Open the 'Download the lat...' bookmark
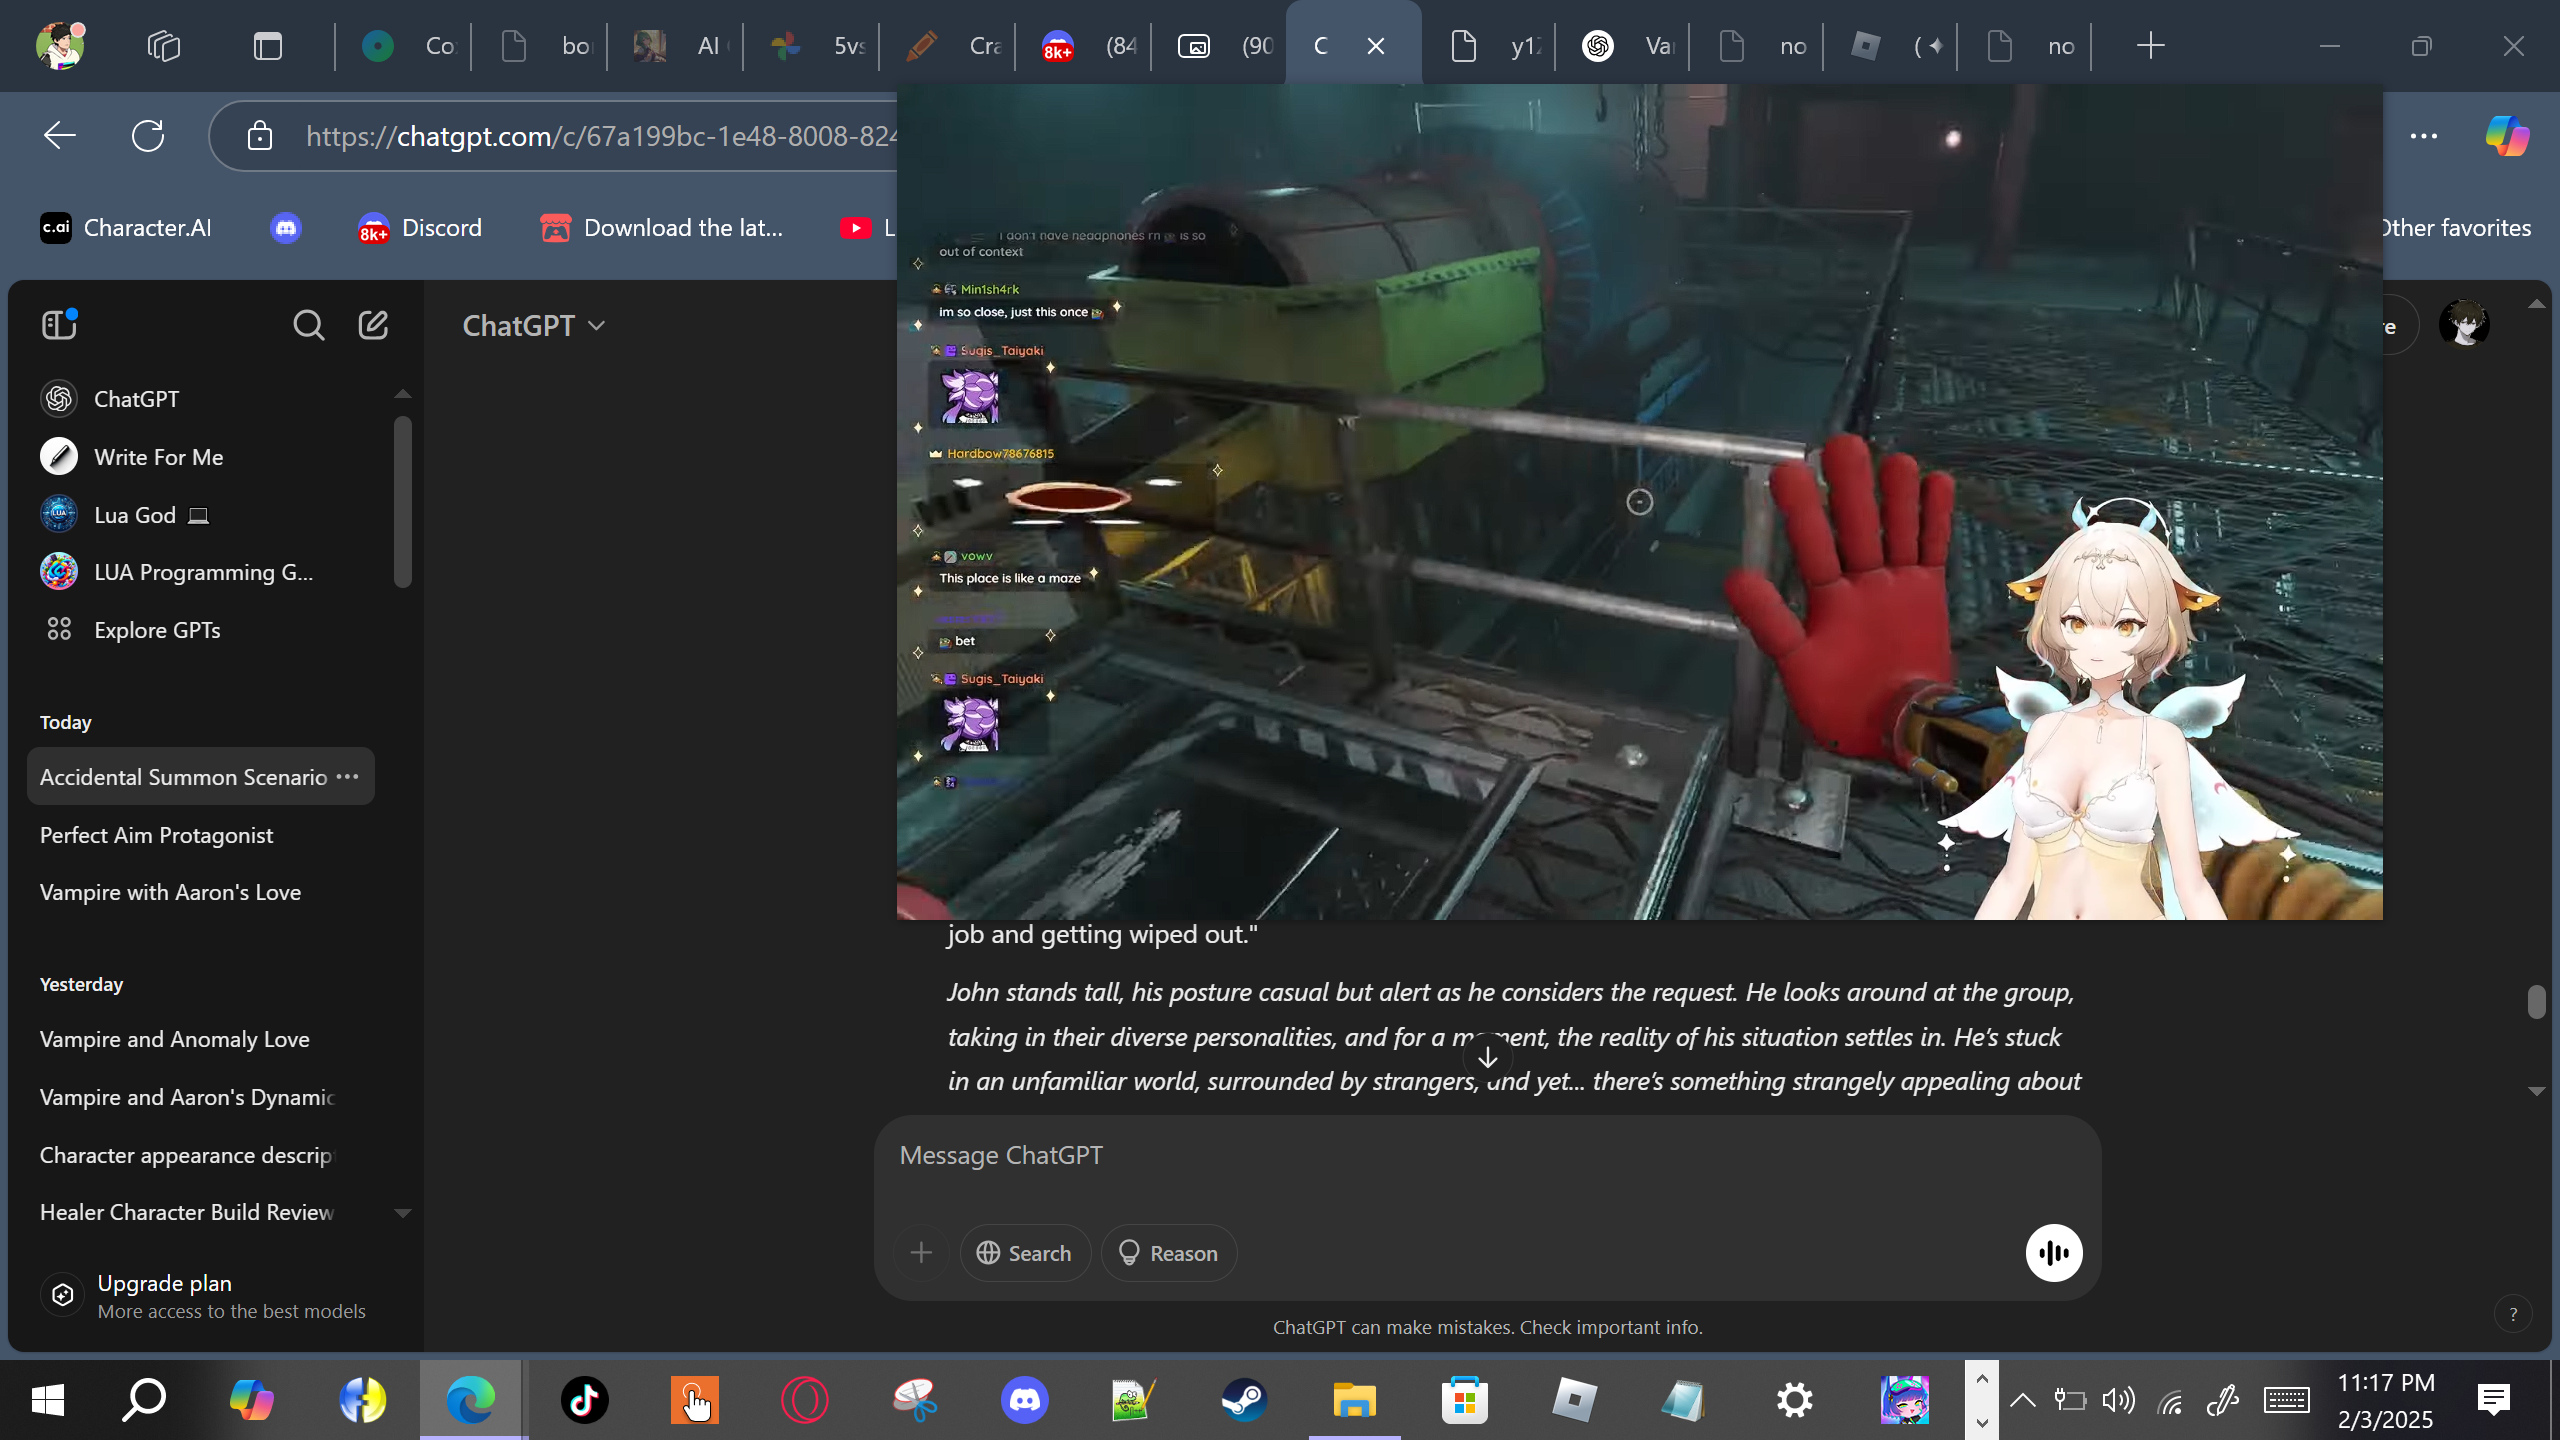The width and height of the screenshot is (2560, 1440). click(662, 228)
